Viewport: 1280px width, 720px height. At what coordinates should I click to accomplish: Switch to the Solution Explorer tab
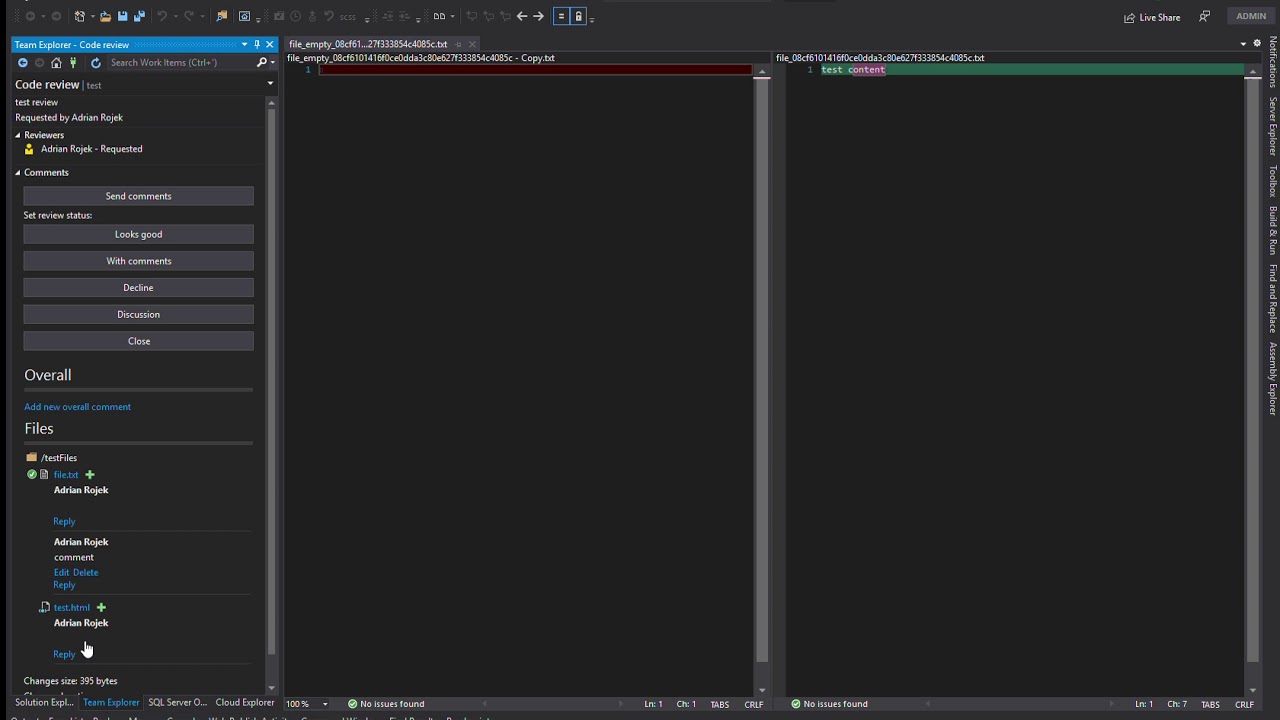[x=44, y=703]
